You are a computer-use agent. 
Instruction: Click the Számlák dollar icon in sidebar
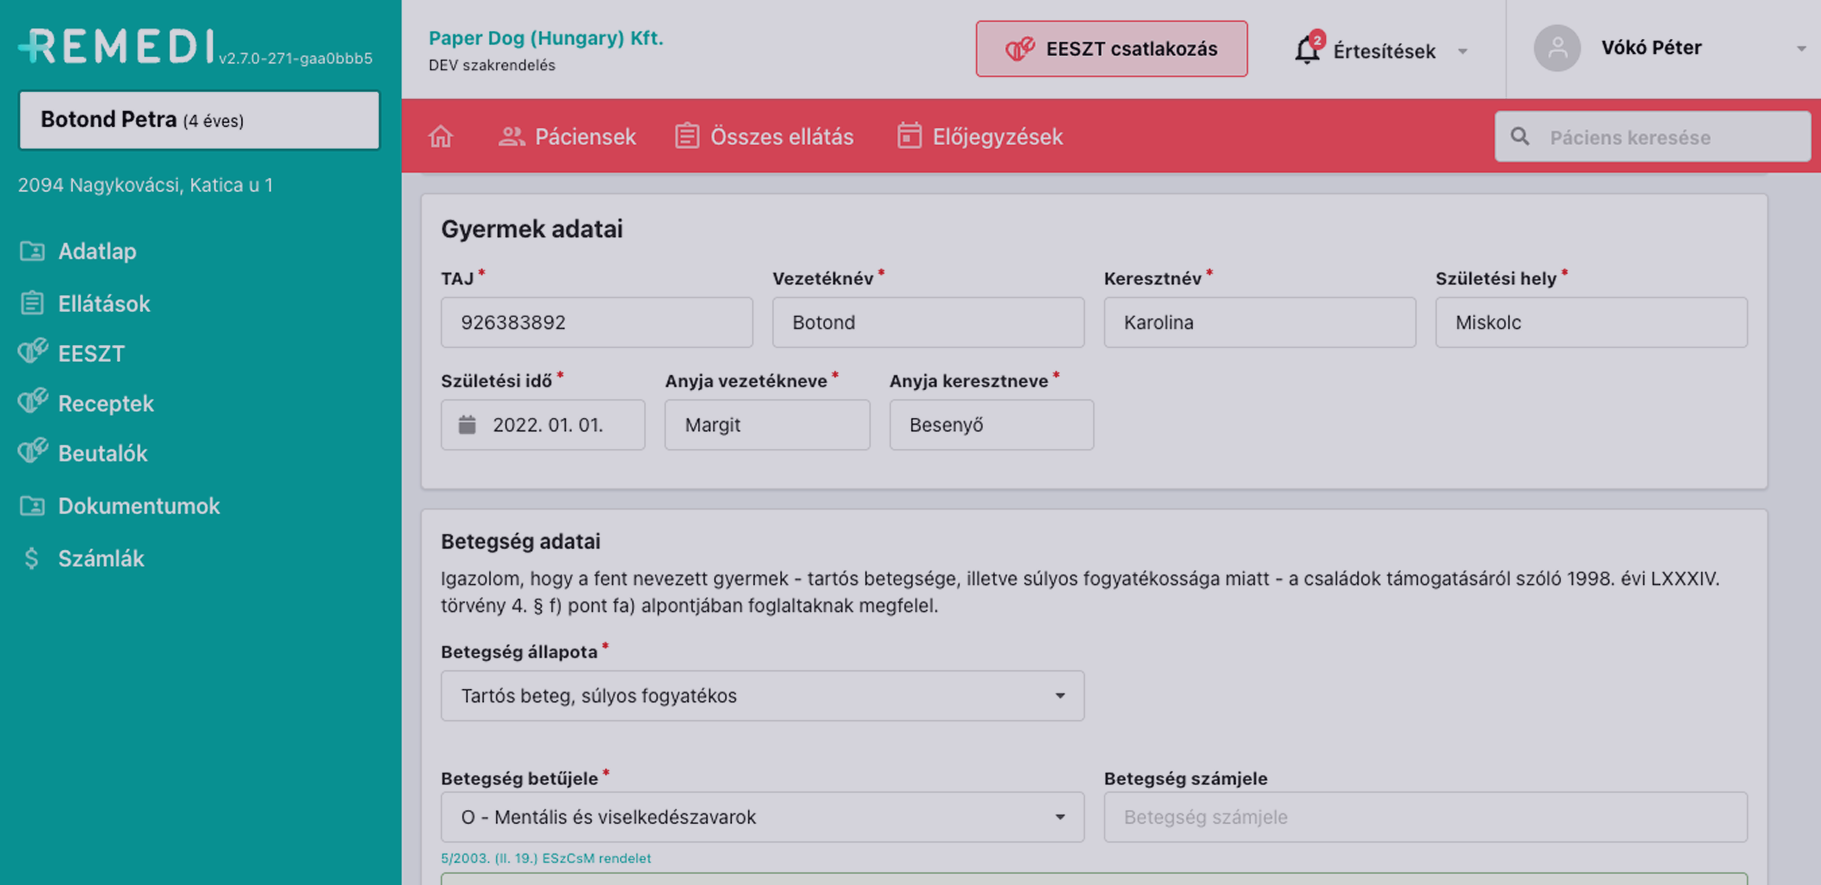[x=32, y=558]
